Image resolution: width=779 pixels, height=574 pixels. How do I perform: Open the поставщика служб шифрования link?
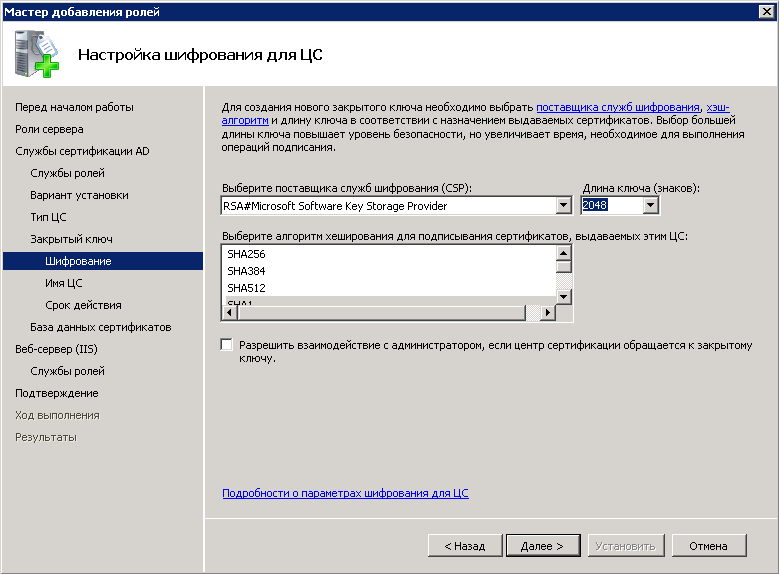(x=617, y=107)
